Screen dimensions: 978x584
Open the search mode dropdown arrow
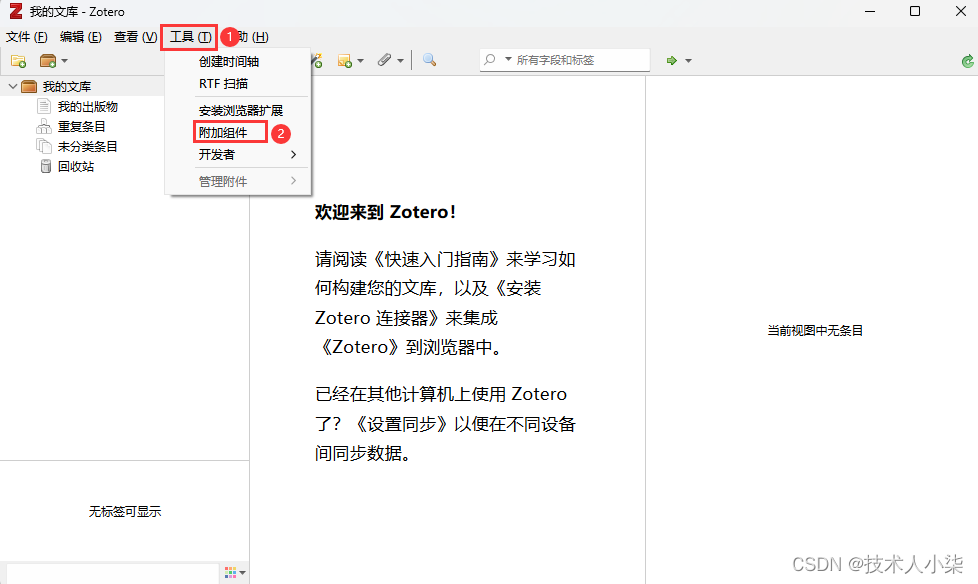click(508, 59)
